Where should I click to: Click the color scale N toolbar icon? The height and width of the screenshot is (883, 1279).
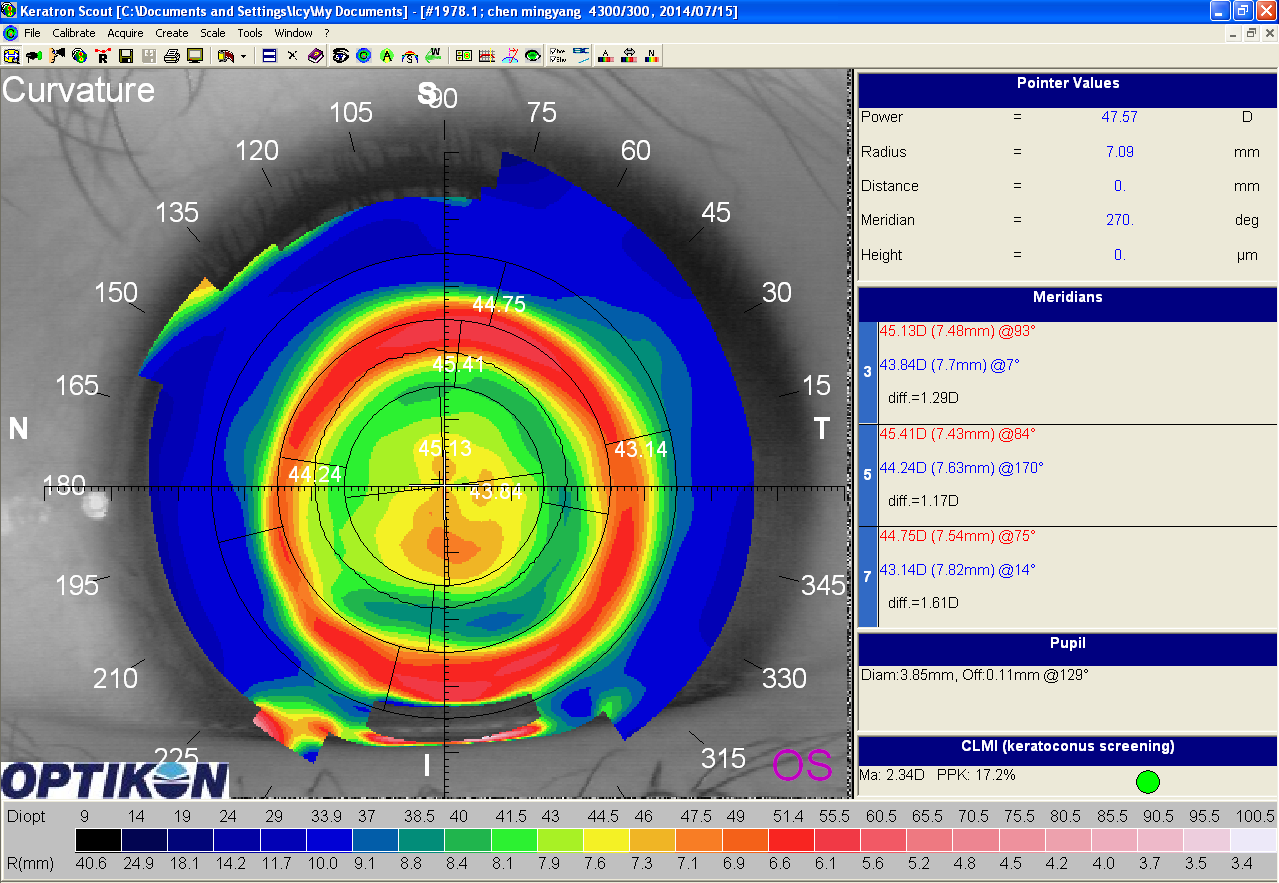[652, 55]
